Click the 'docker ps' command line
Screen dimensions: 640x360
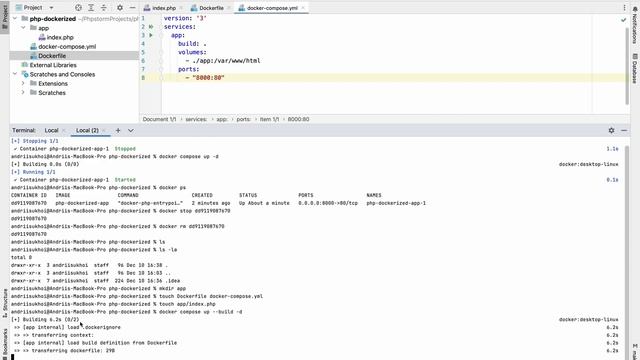(x=172, y=188)
